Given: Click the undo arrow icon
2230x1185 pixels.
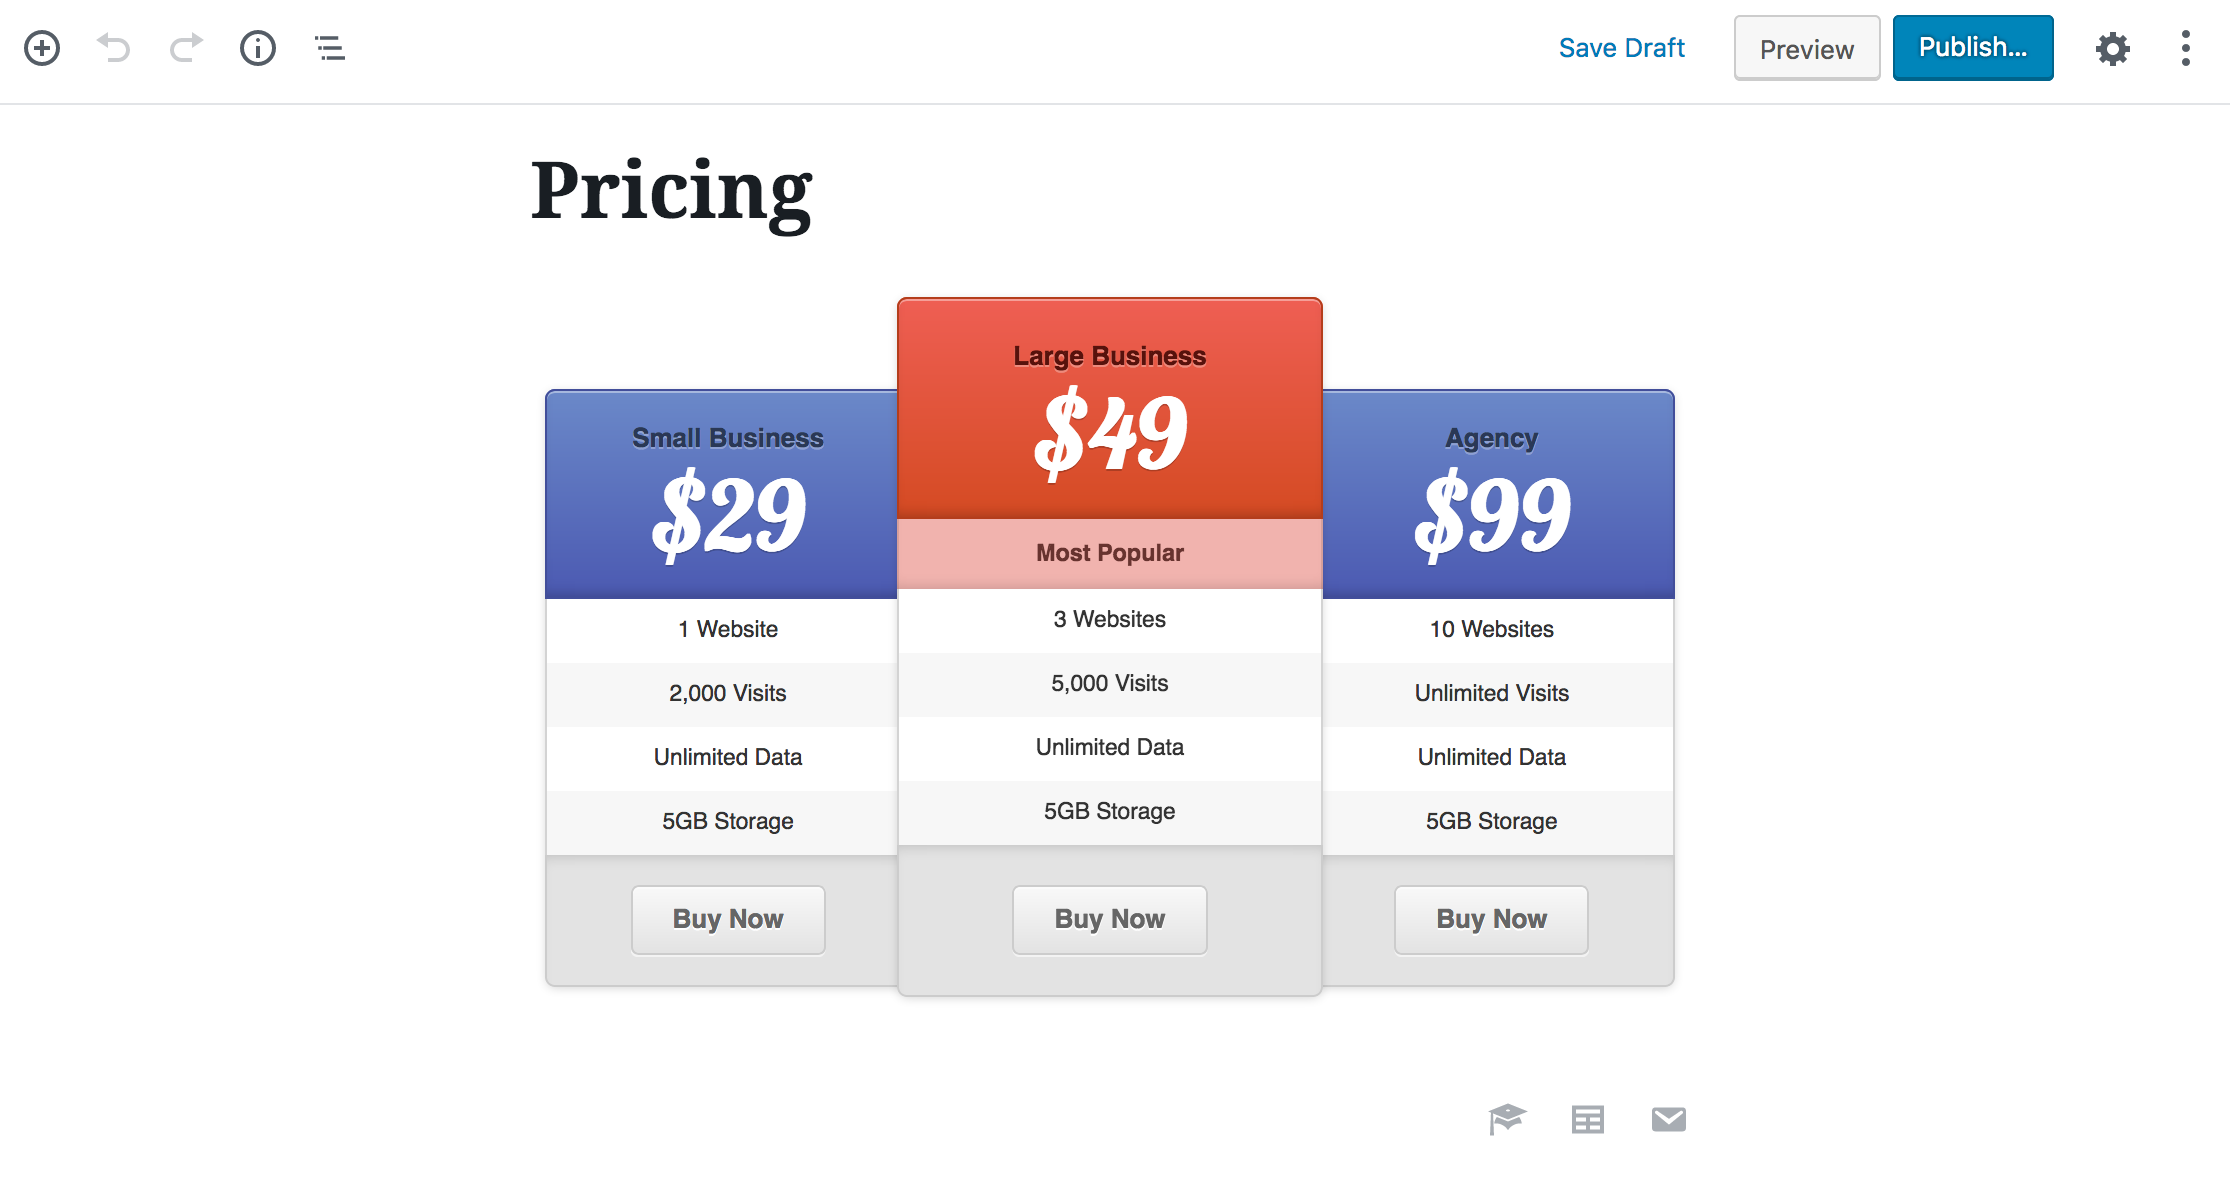Looking at the screenshot, I should tap(114, 48).
